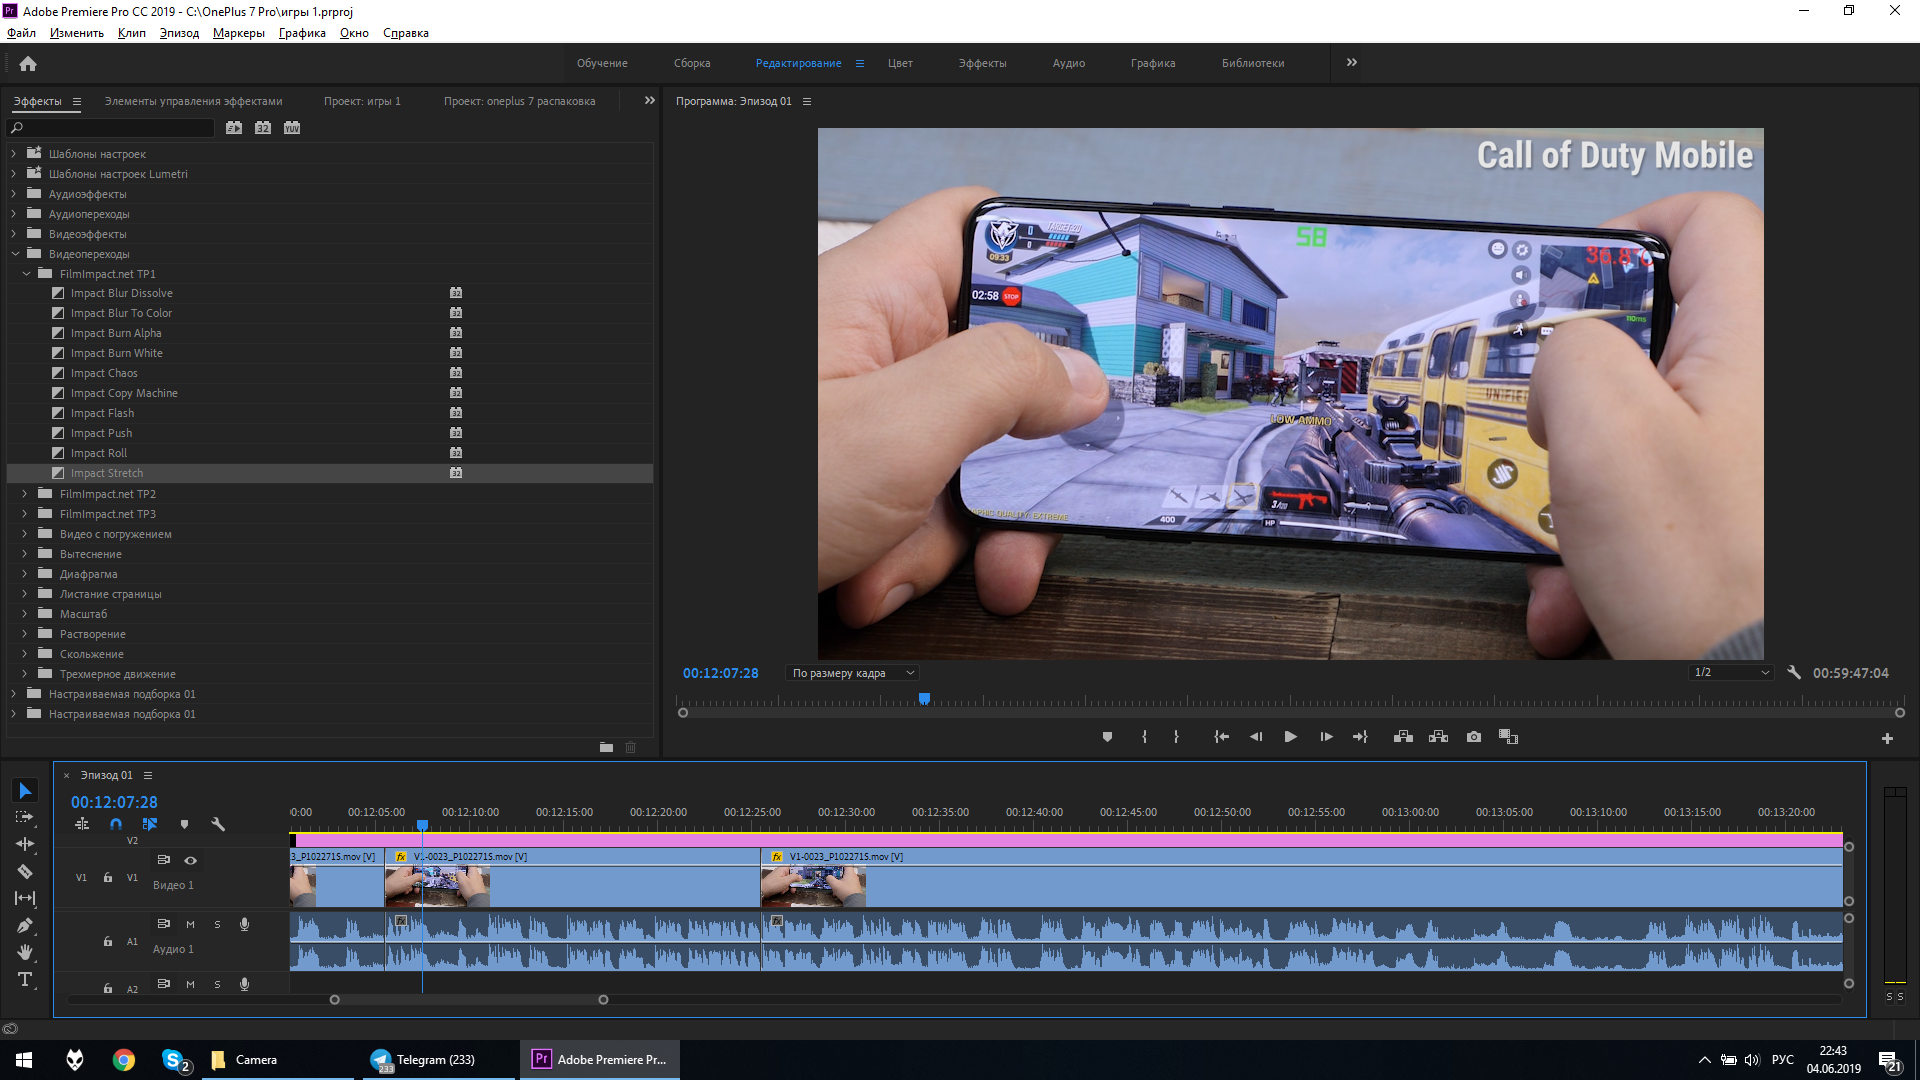Open playback resolution 1/2 dropdown
The width and height of the screenshot is (1920, 1080).
(x=1731, y=673)
